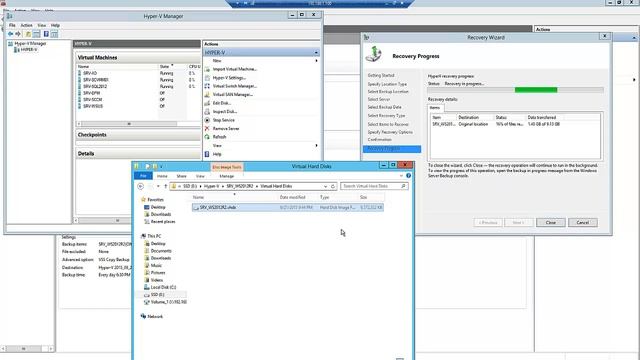Screen dimensions: 640x360
Task: Open View menu in Hyper-V Manager
Action: coord(42,25)
